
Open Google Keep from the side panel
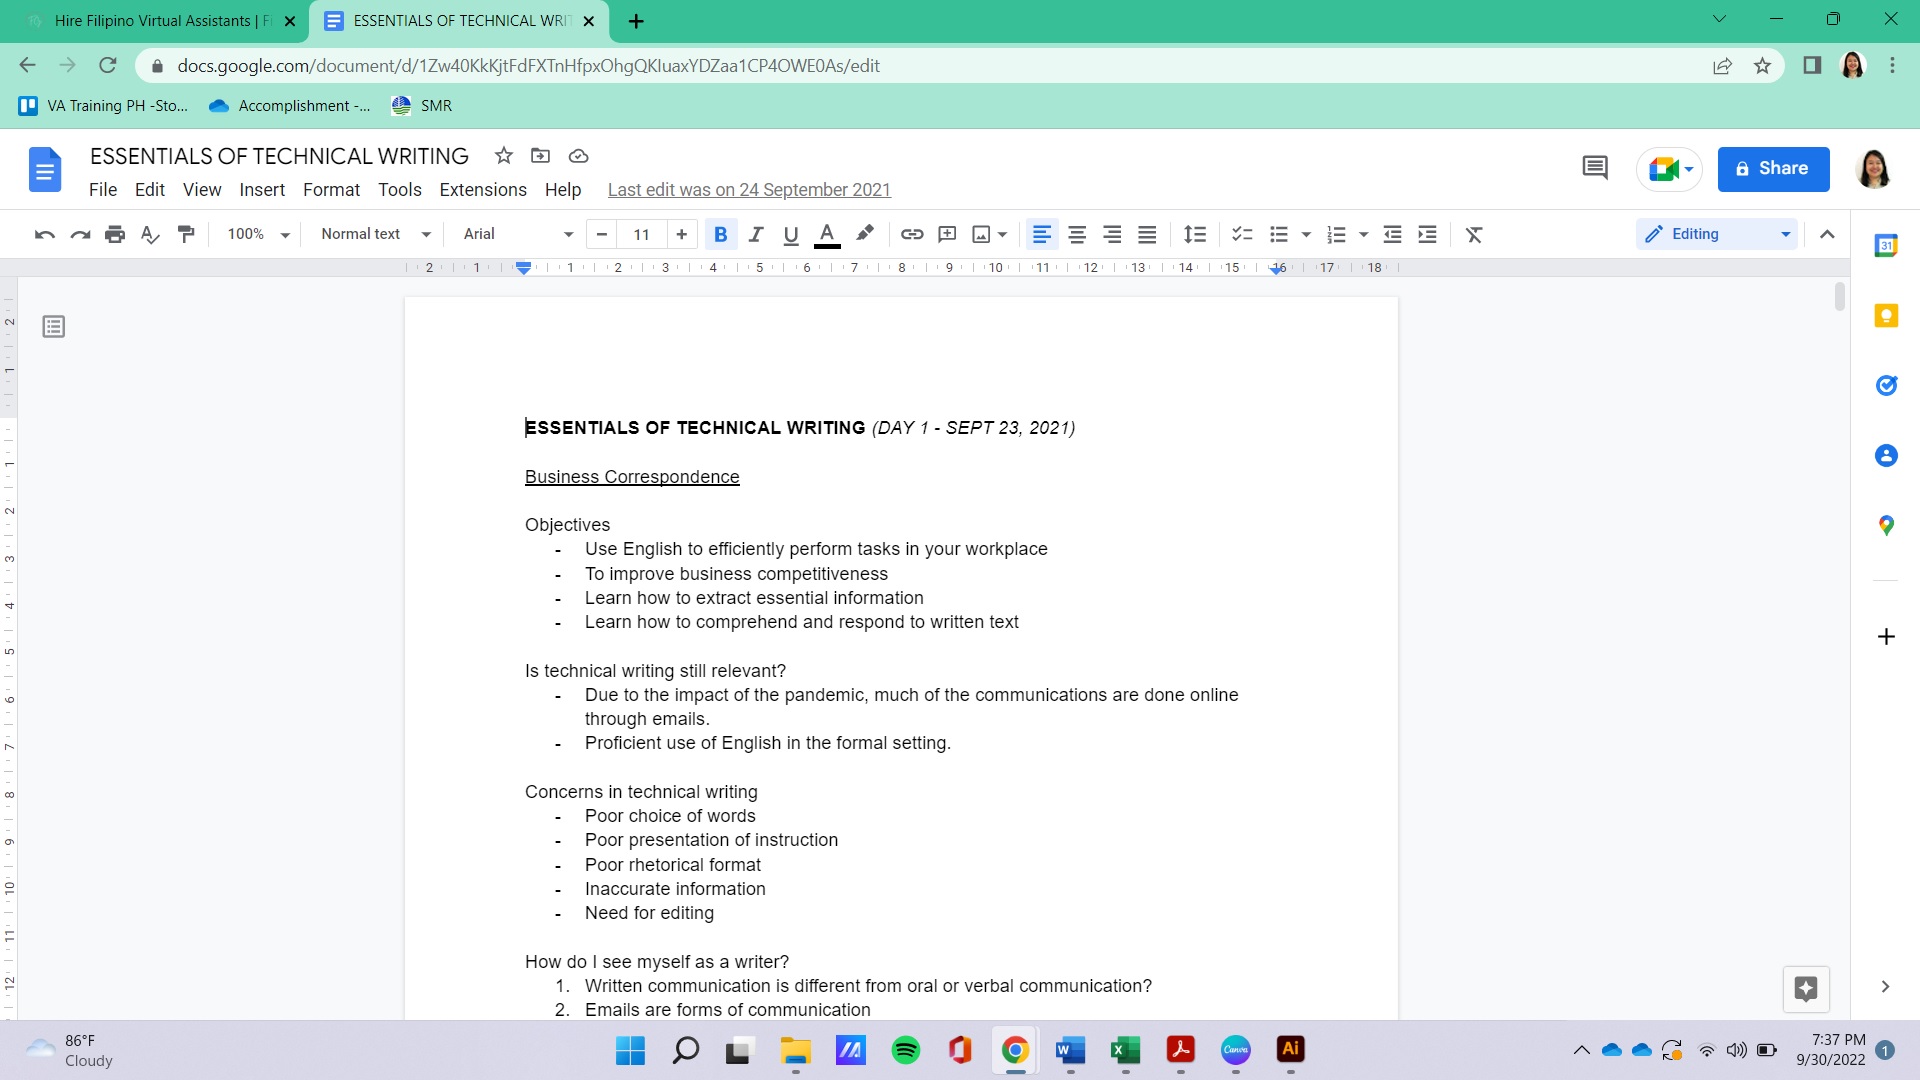point(1886,316)
